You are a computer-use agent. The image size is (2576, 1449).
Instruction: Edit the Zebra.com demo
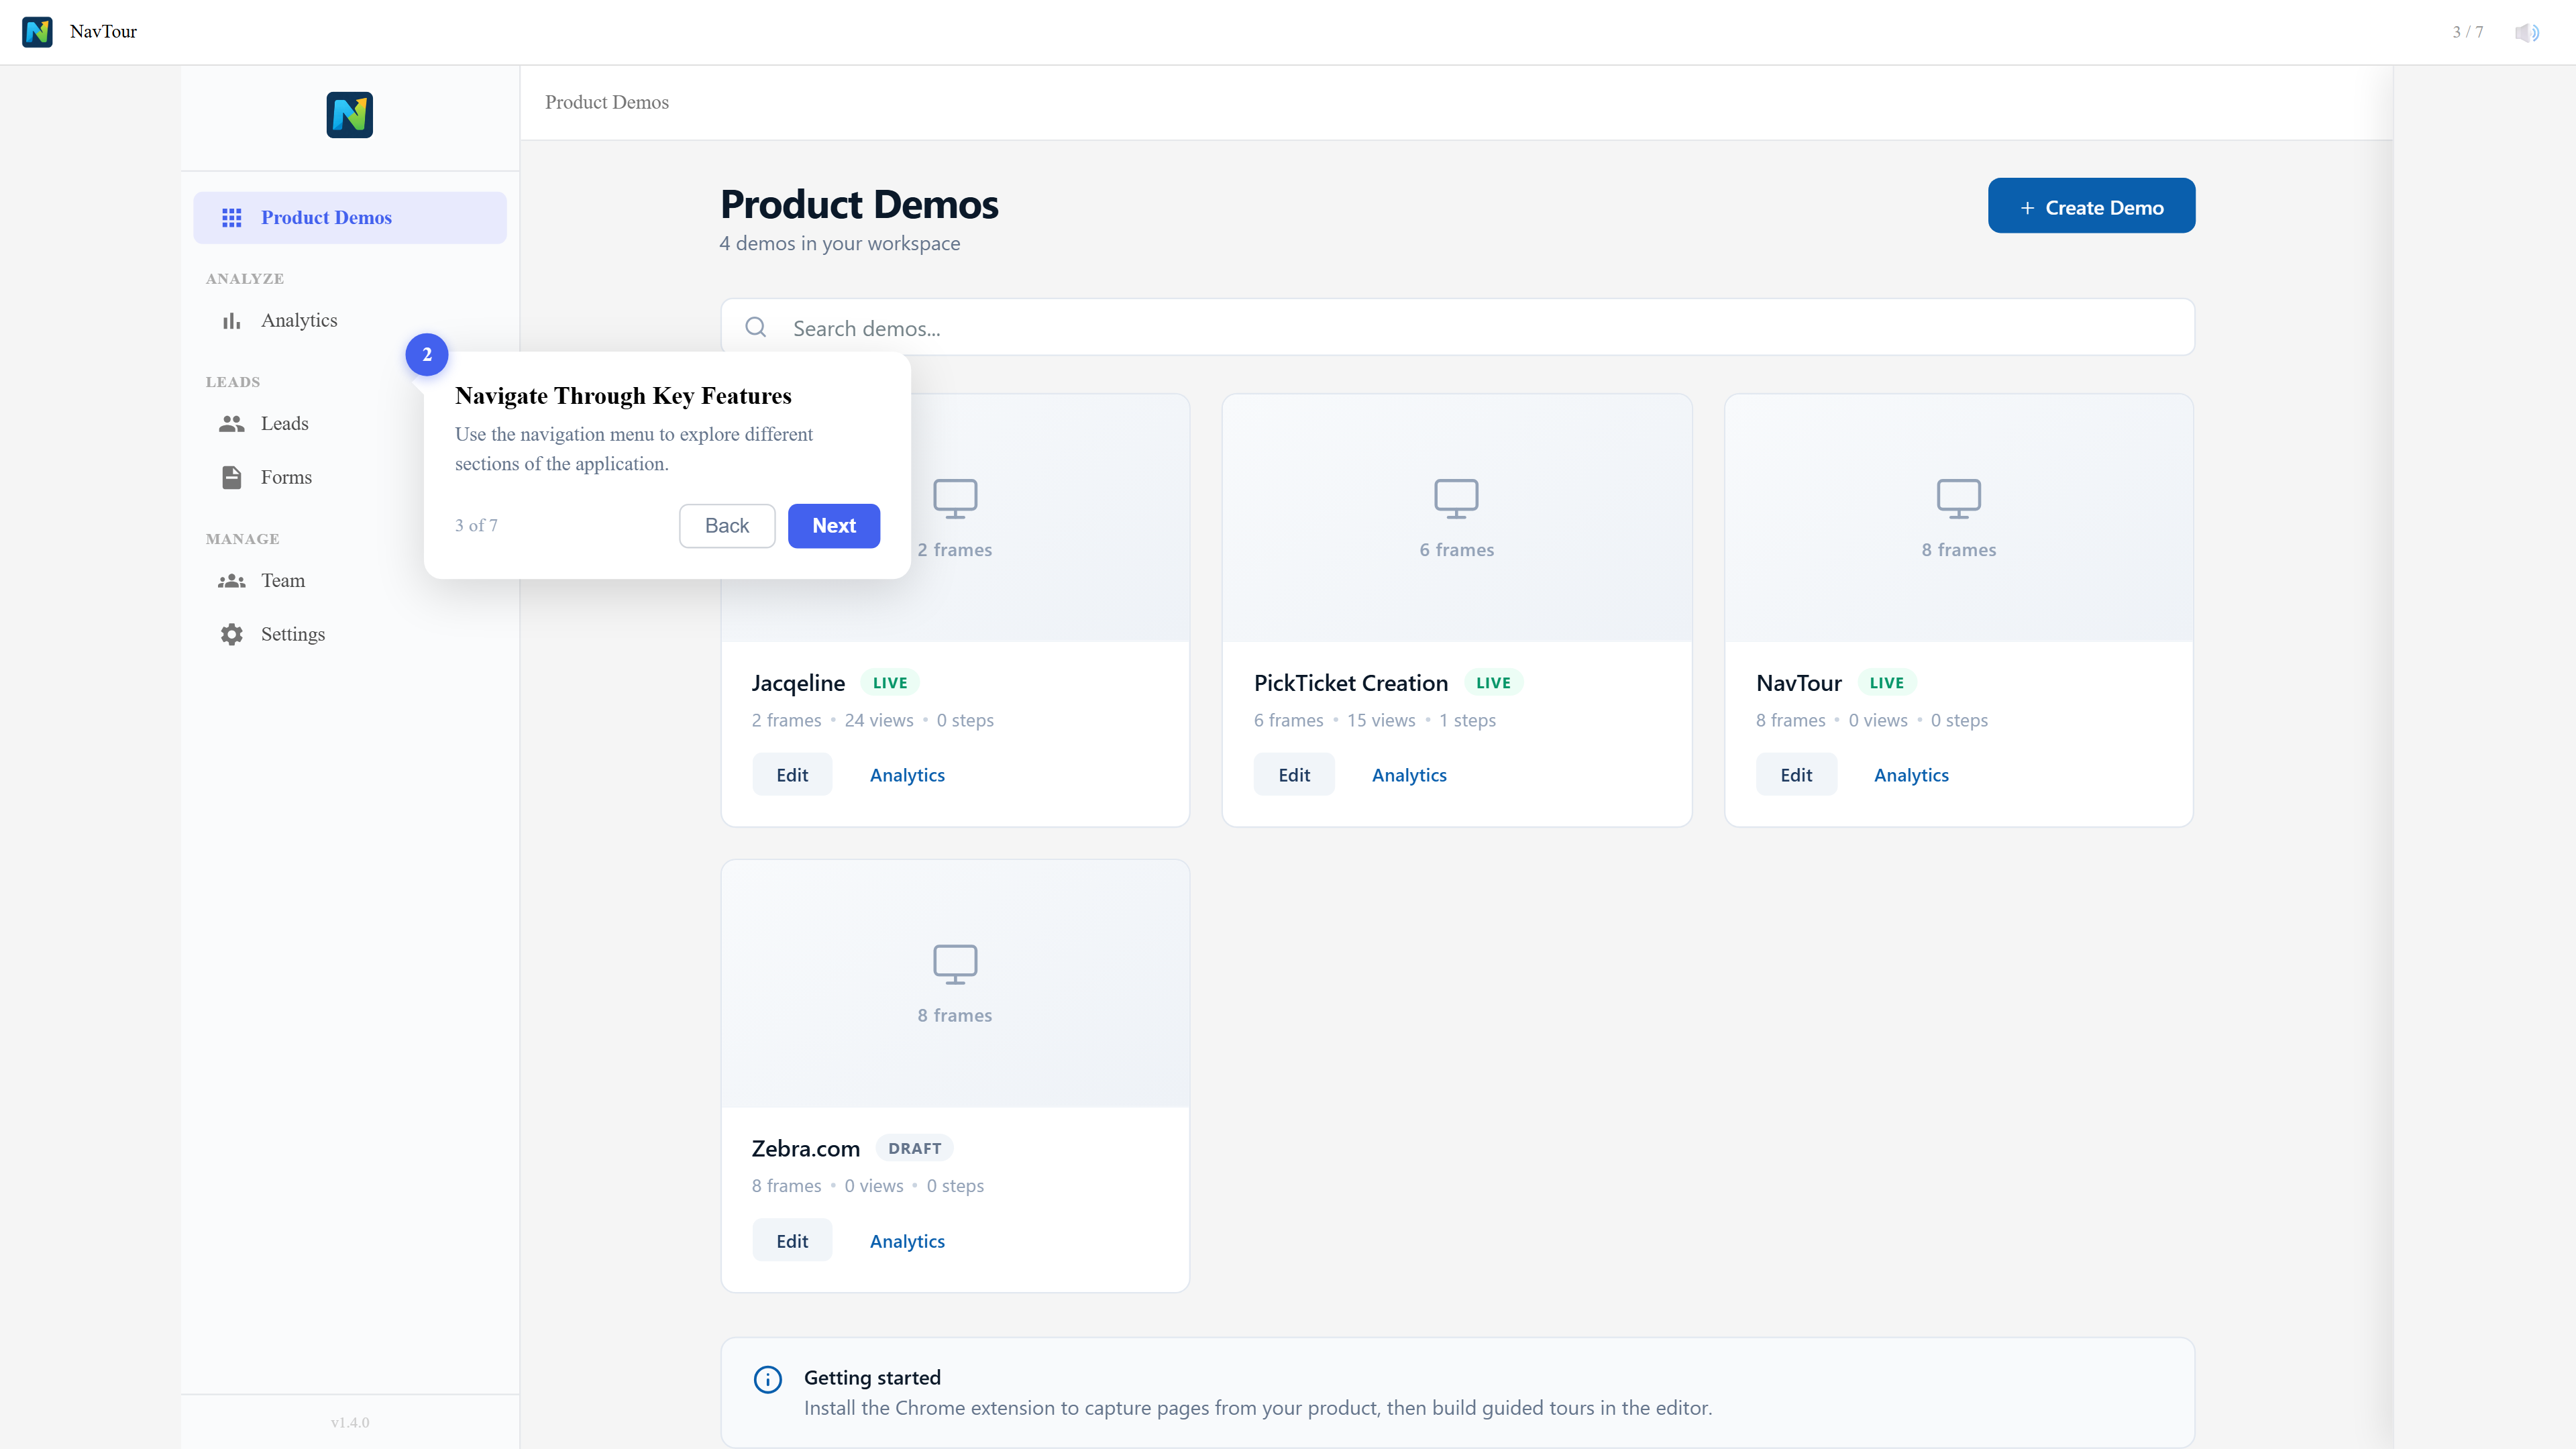[791, 1240]
